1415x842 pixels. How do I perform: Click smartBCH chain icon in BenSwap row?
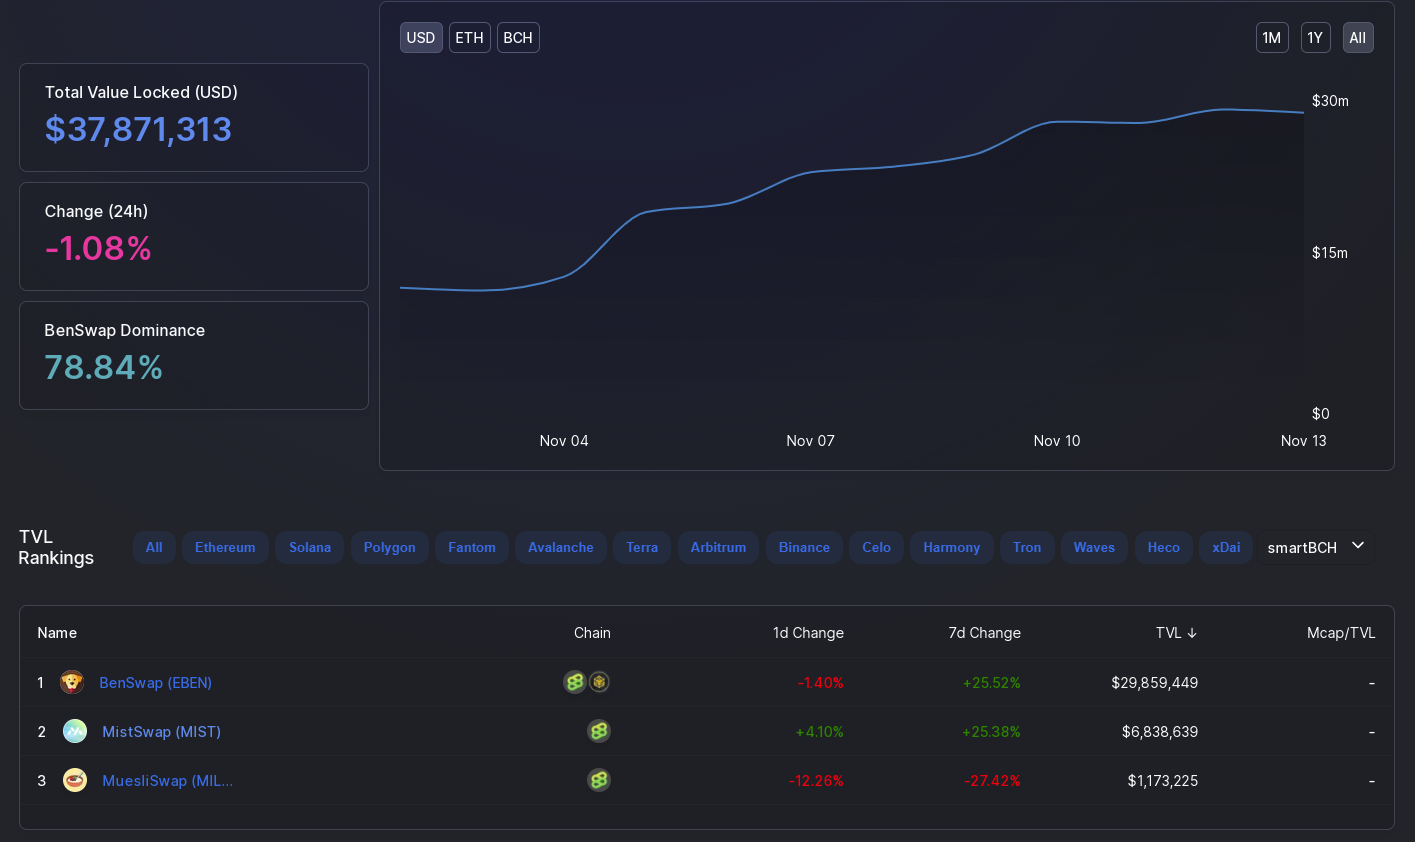point(575,682)
